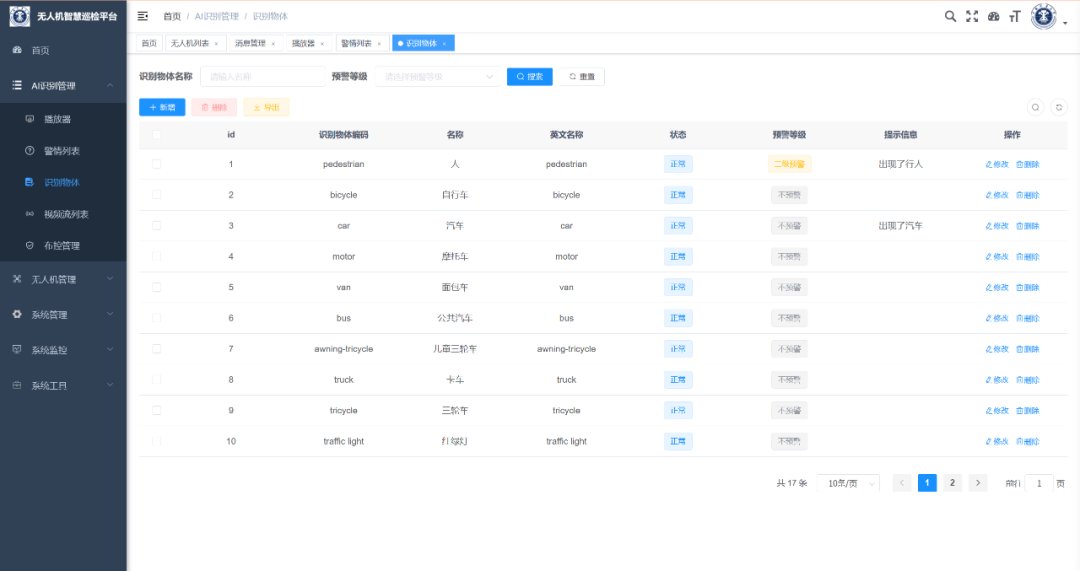The height and width of the screenshot is (571, 1080).
Task: Open 视频流列表 in the sidebar
Action: point(66,214)
